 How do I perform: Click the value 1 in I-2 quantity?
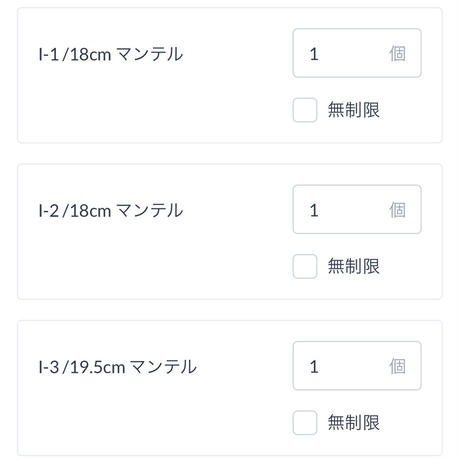point(314,210)
